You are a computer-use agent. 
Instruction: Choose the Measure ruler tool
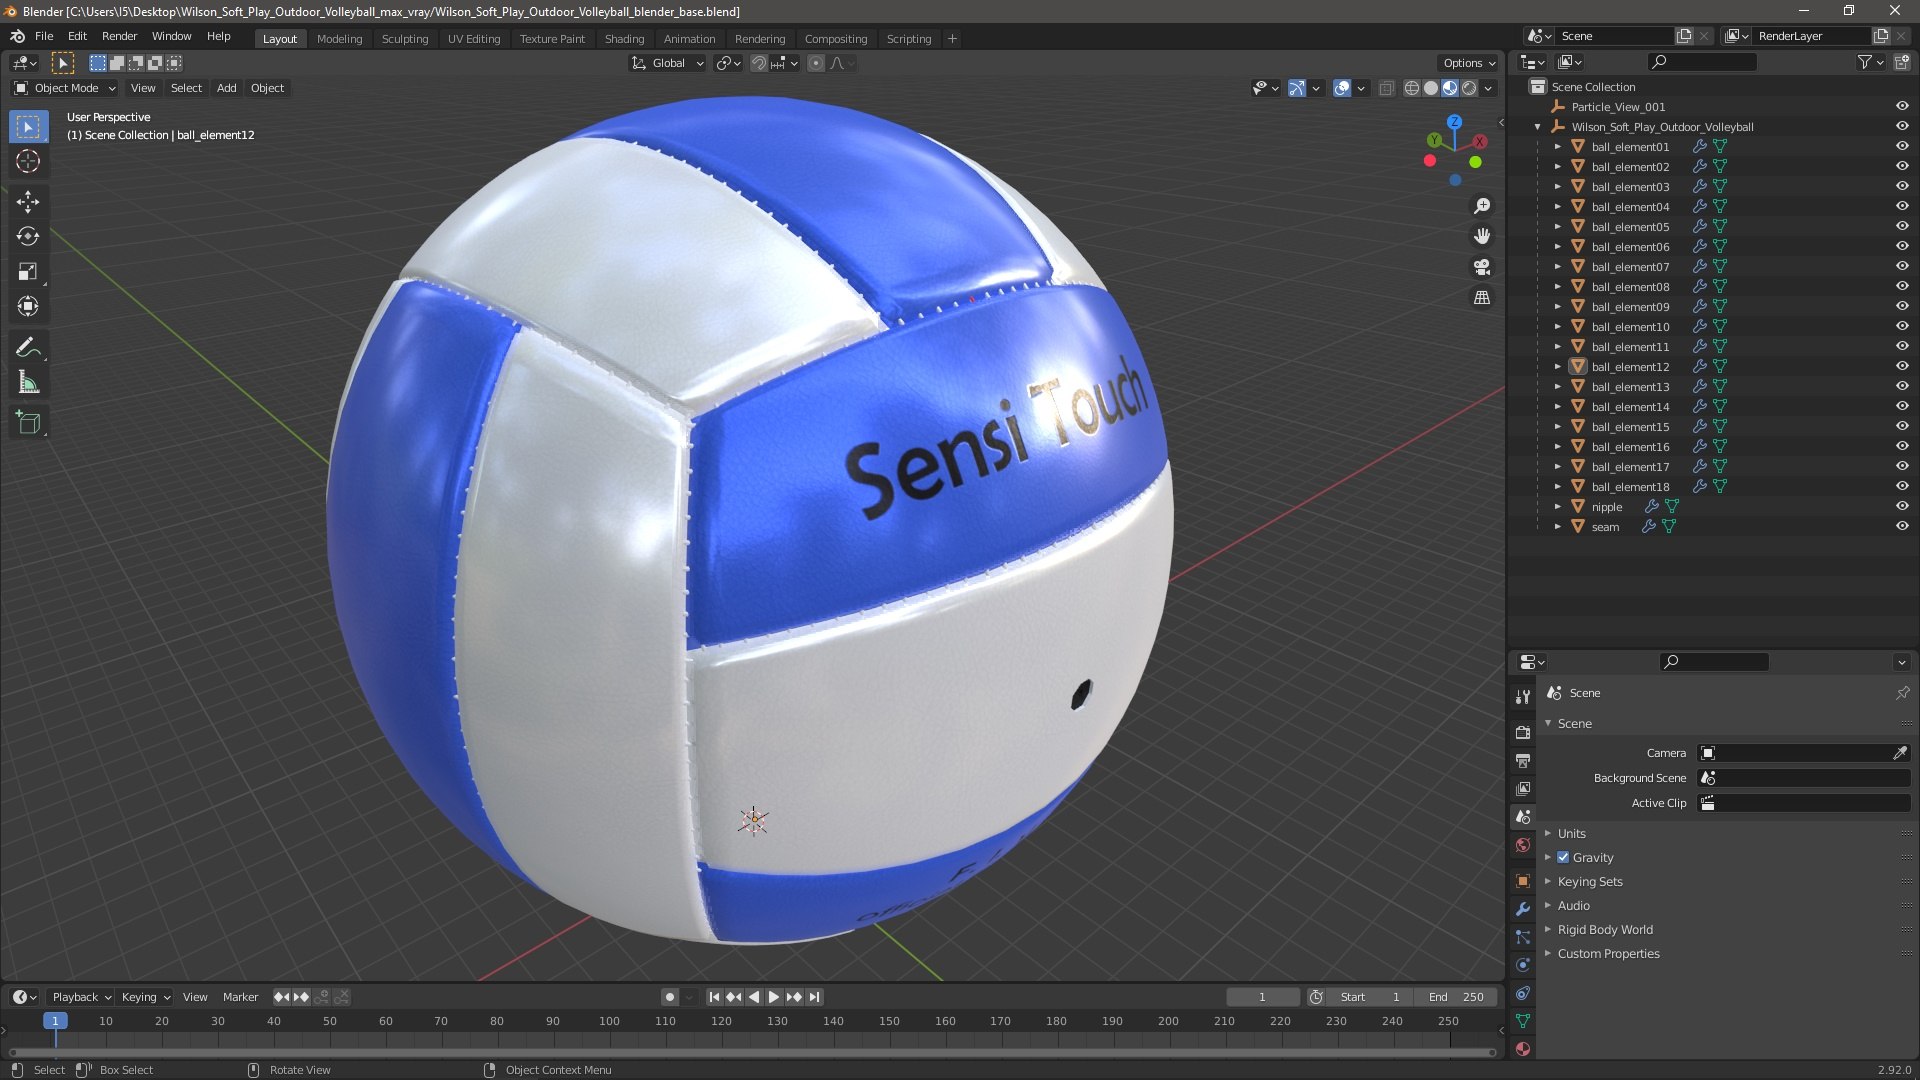pos(28,382)
